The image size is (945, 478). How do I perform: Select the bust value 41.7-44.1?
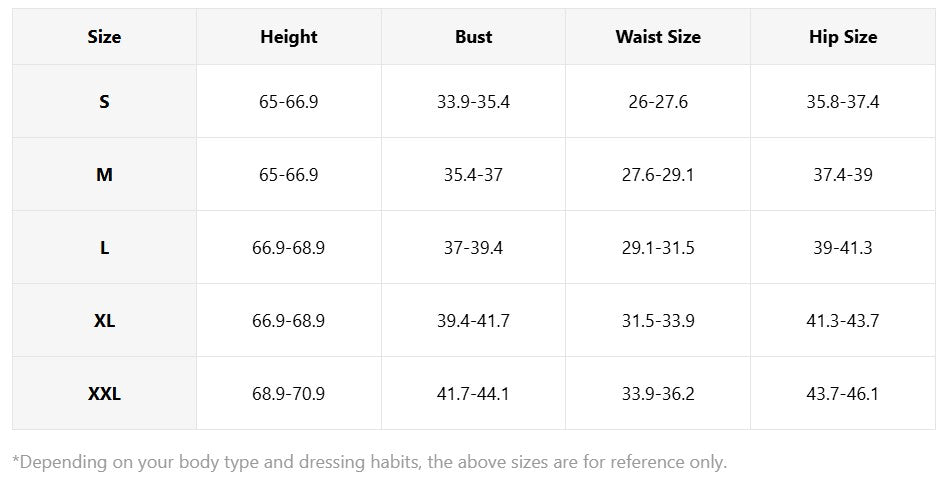click(473, 394)
